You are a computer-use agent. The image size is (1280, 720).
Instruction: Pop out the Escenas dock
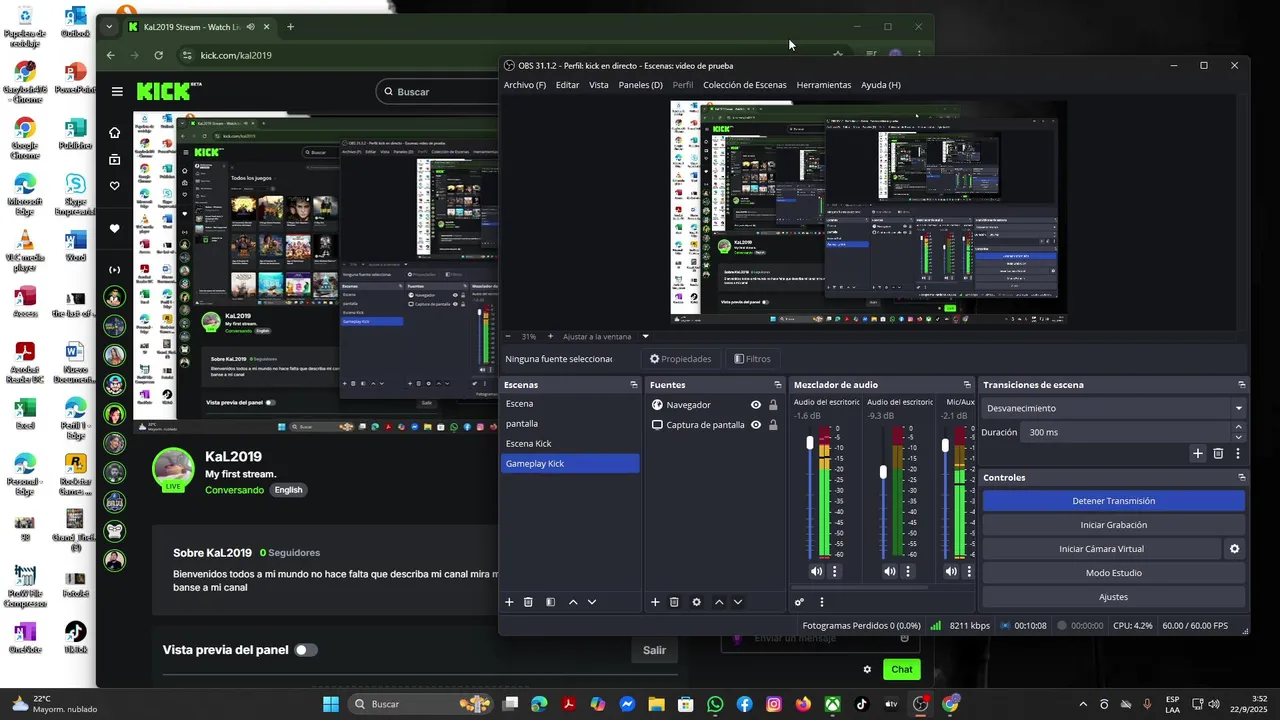(633, 385)
